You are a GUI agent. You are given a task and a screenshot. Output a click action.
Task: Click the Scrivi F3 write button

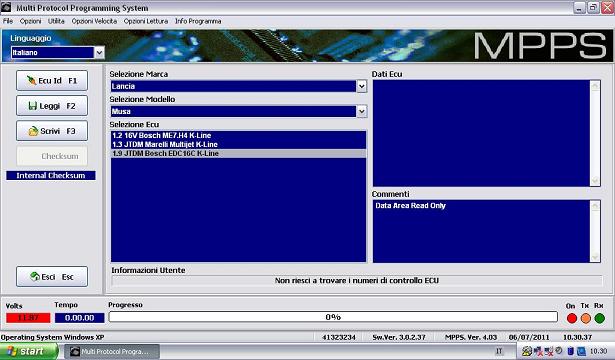pos(52,131)
